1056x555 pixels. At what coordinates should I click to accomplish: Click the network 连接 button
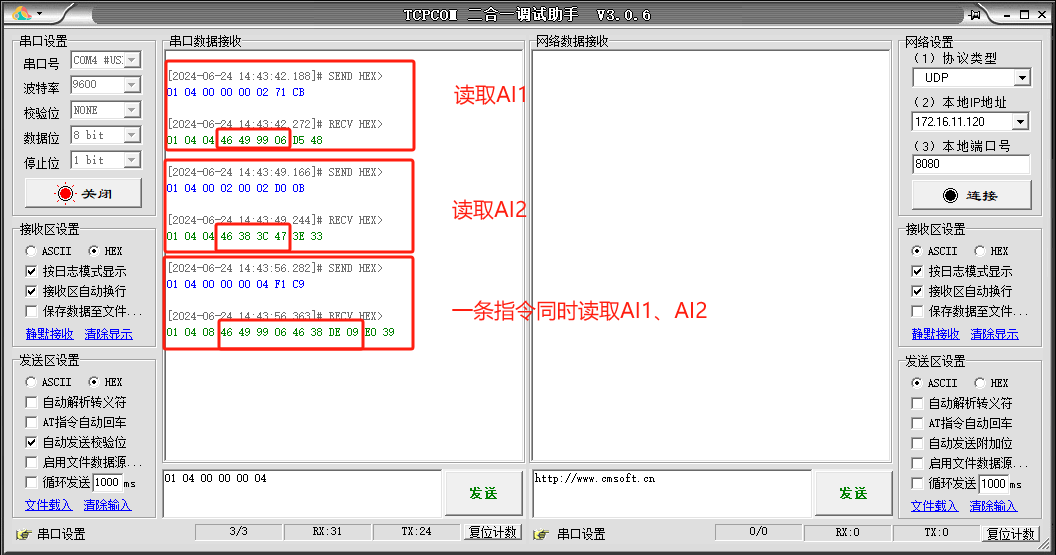point(971,195)
